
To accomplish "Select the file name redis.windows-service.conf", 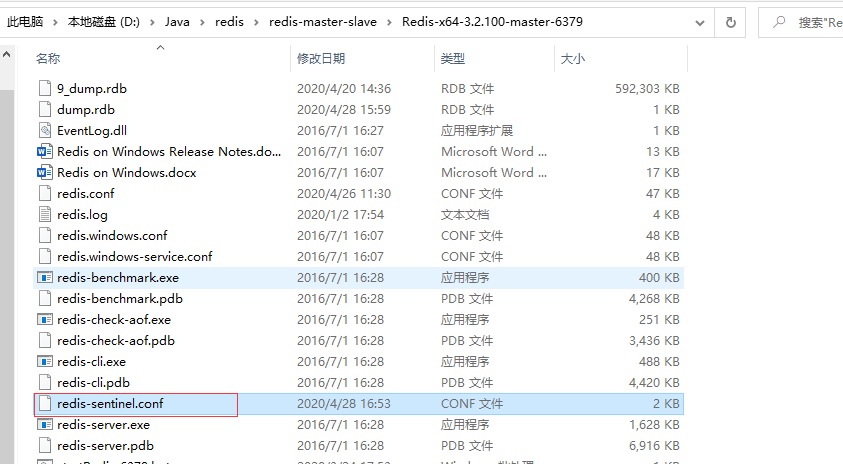I will click(x=135, y=256).
